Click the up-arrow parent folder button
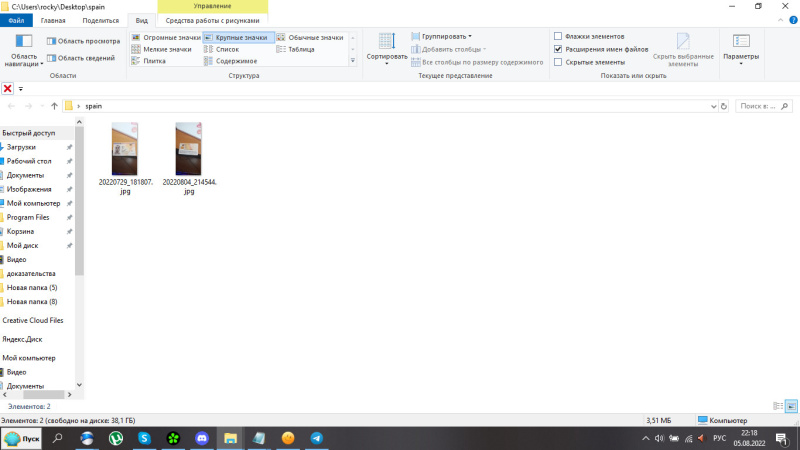This screenshot has height=450, width=800. pyautogui.click(x=54, y=105)
